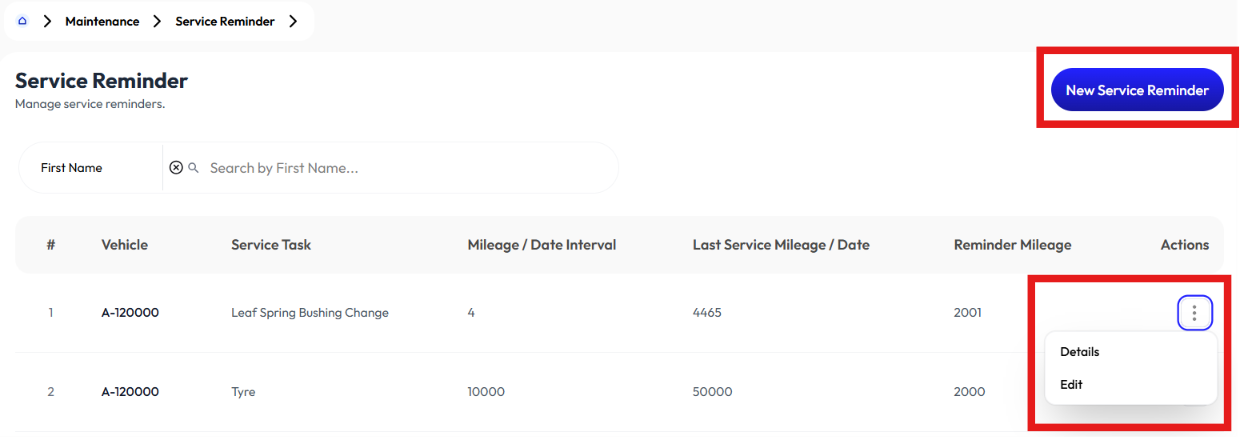Open the First Name filter selector
The image size is (1240, 437).
point(91,168)
